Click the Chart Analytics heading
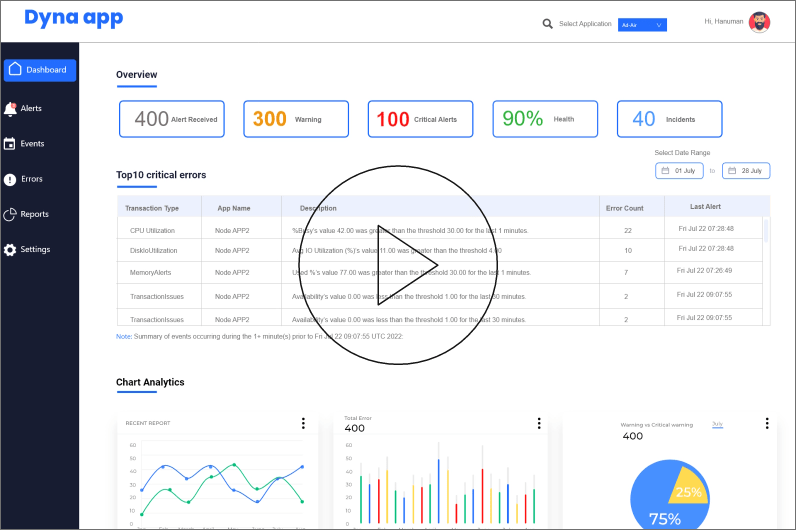Viewport: 796px width, 530px height. (150, 382)
